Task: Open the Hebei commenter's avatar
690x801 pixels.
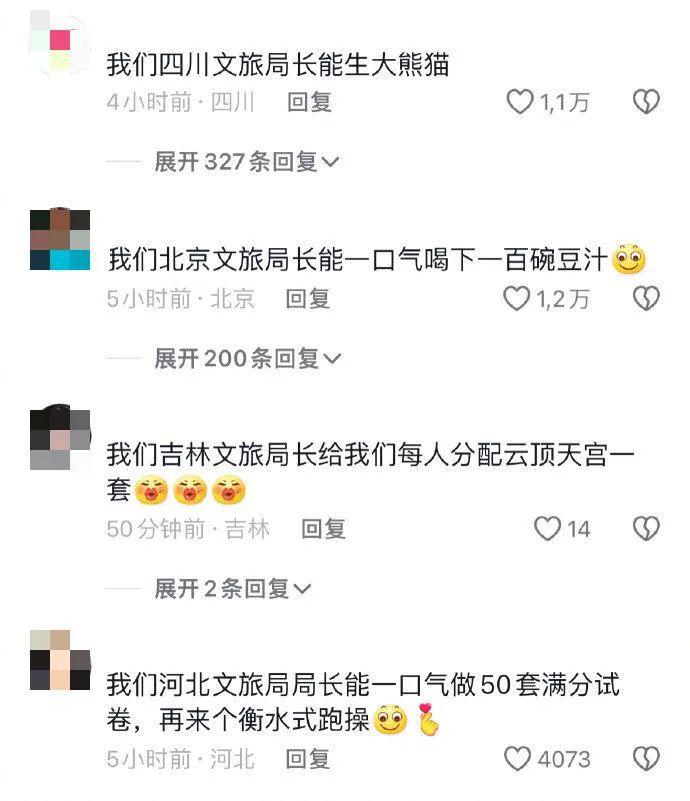Action: pyautogui.click(x=60, y=660)
